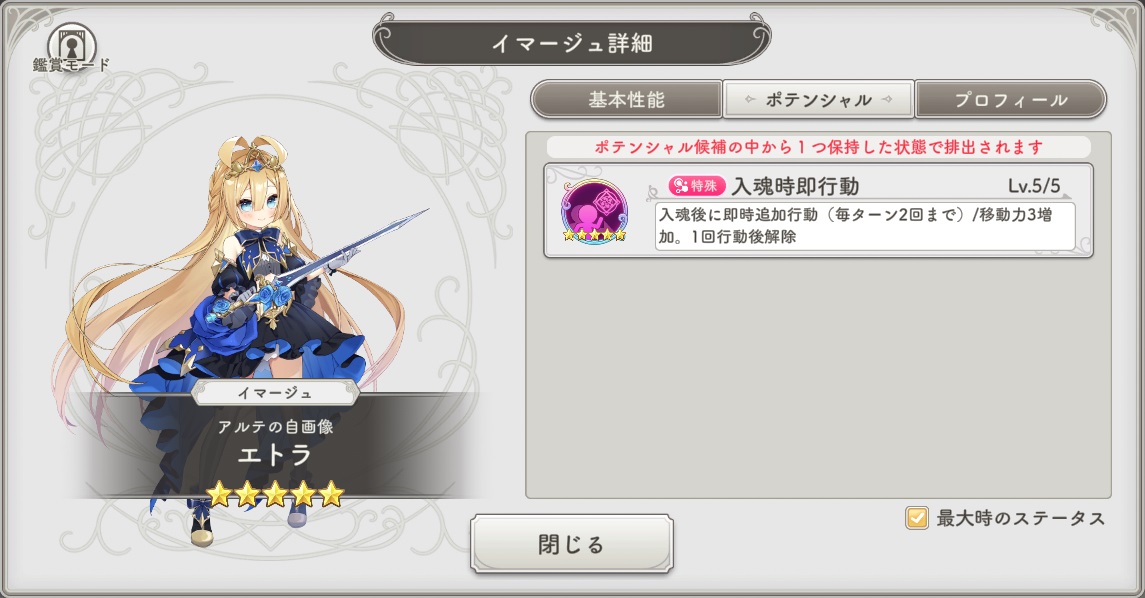Image resolution: width=1145 pixels, height=598 pixels.
Task: Open the プロフィール tab
Action: click(x=1011, y=99)
